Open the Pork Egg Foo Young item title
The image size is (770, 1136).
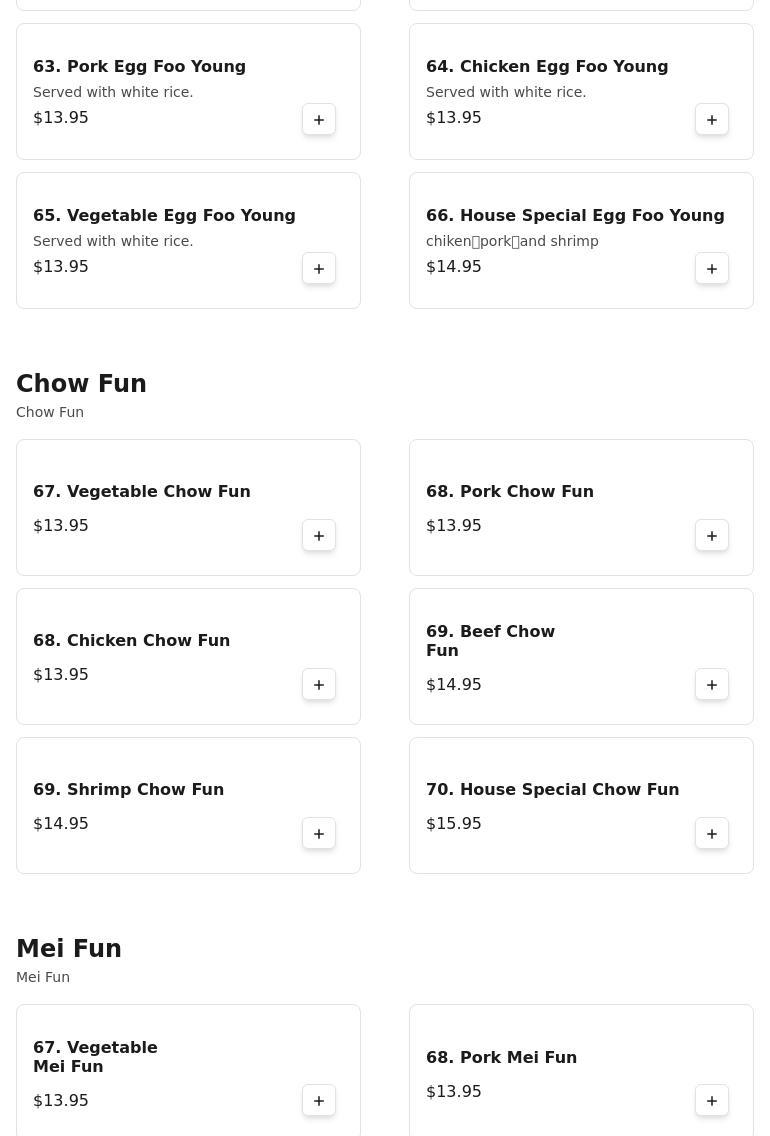[139, 66]
